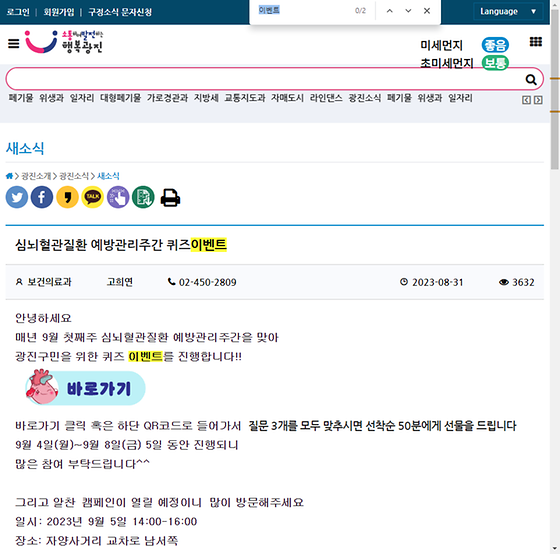The height and width of the screenshot is (554, 560).
Task: Click the vertical scrollbar thumb
Action: coord(555,89)
